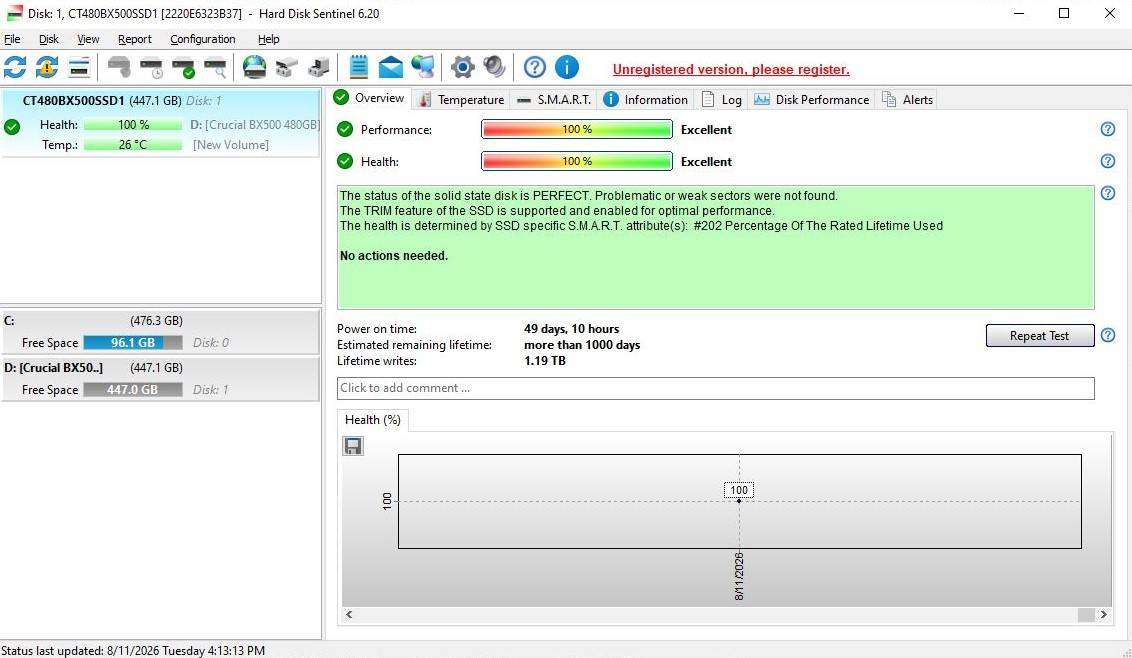Click the graph scroll right arrow
The image size is (1132, 658).
pos(1103,615)
